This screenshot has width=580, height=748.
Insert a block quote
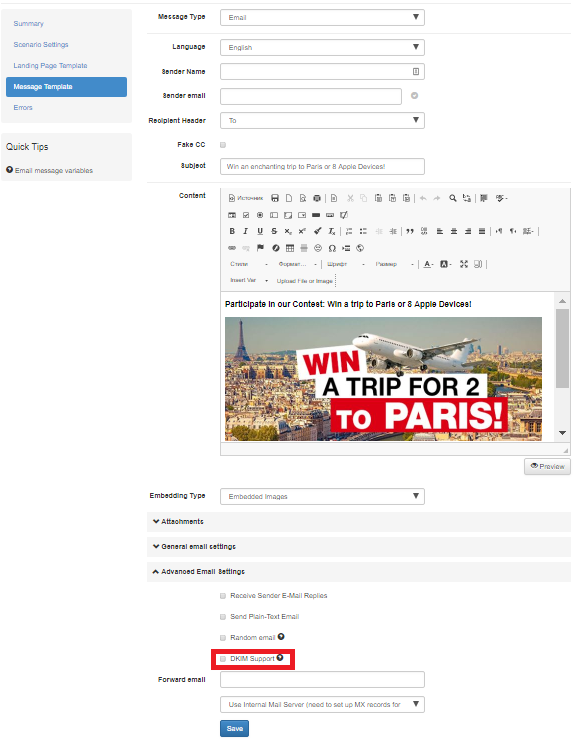(410, 231)
